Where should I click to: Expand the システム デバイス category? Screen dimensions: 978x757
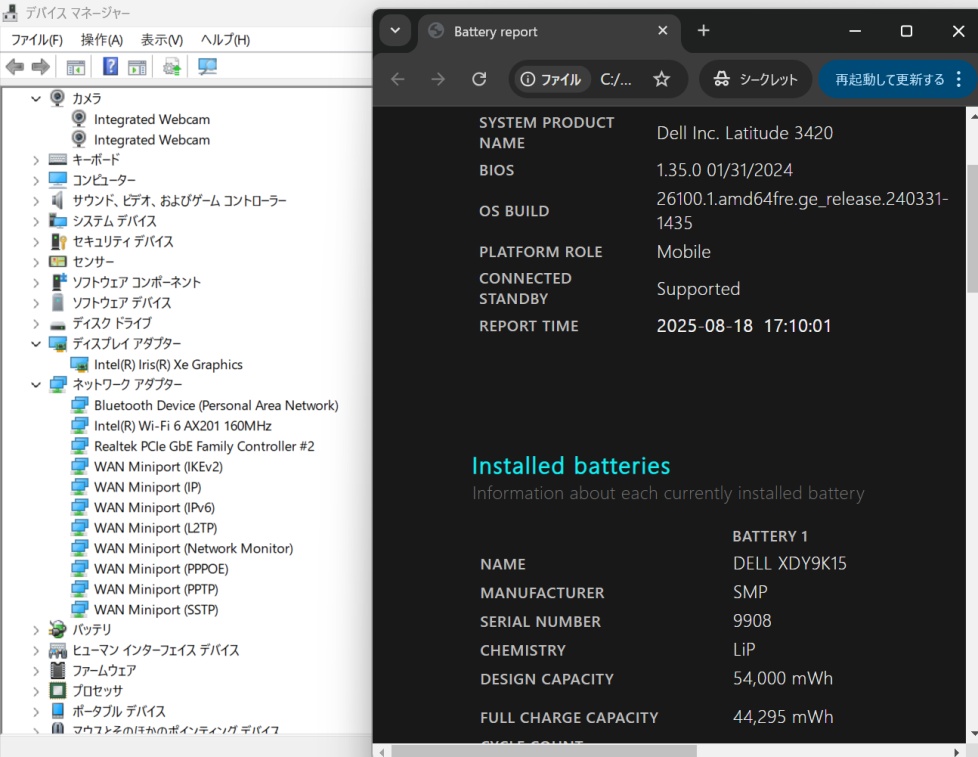point(36,221)
